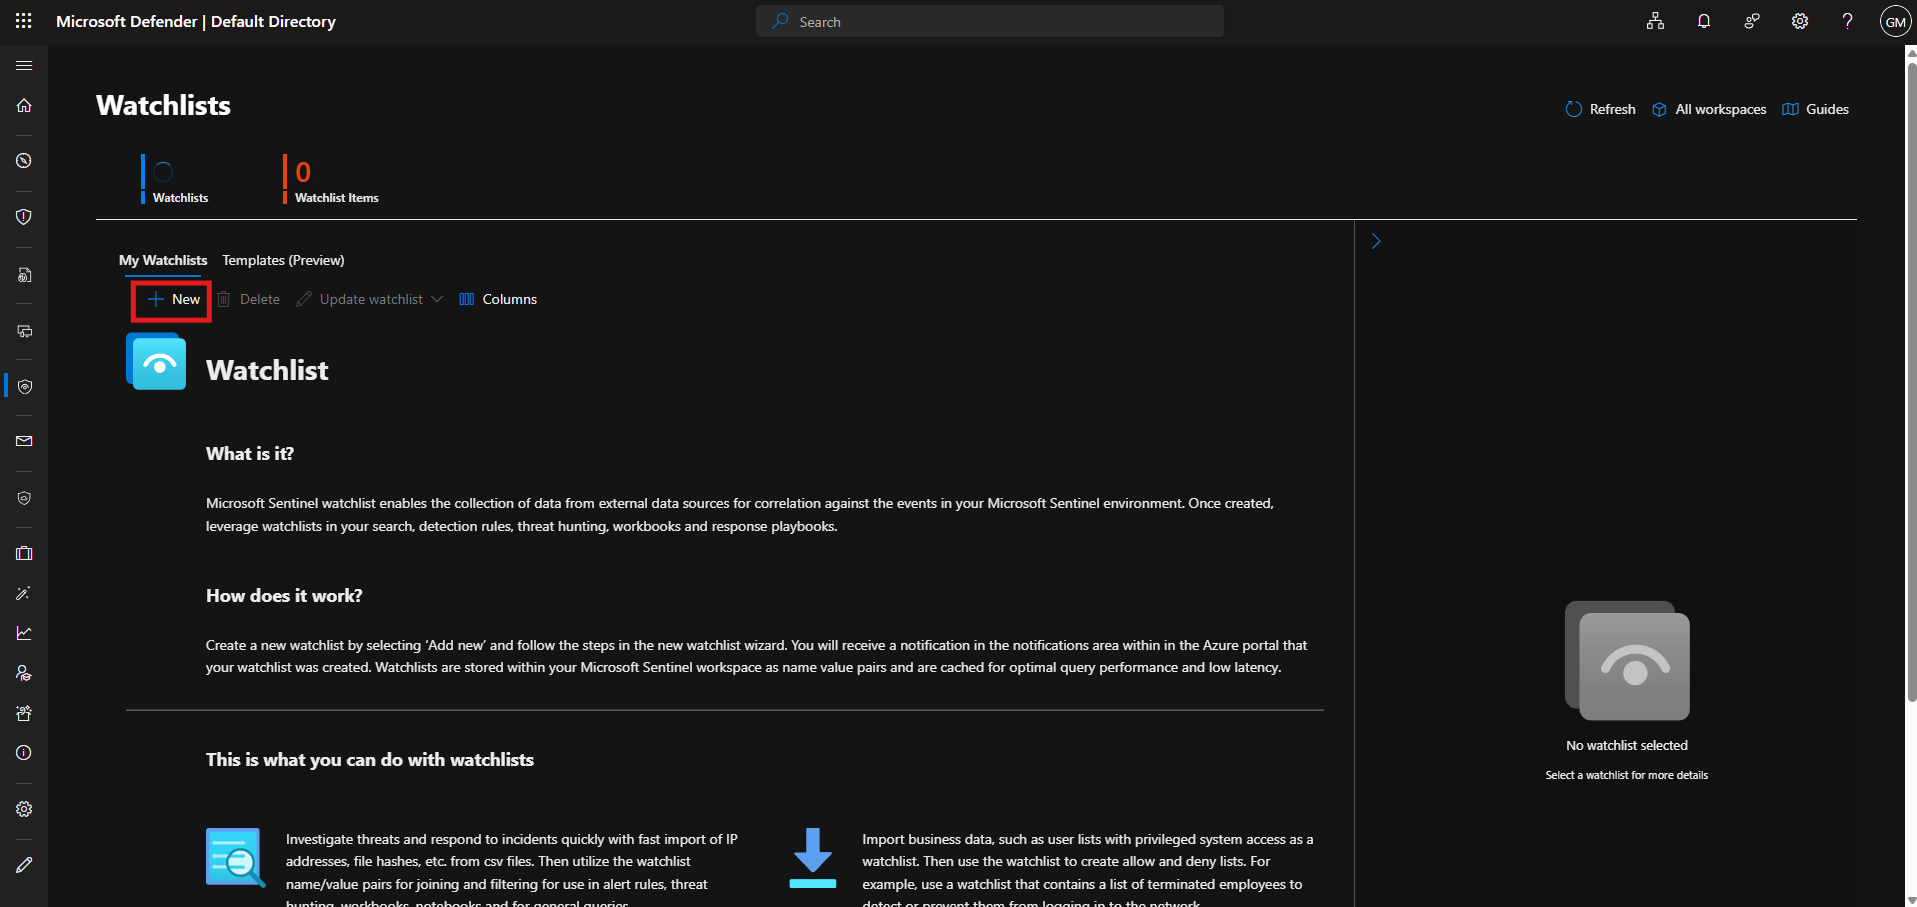Open the feedback person chat icon
Viewport: 1917px width, 907px height.
point(1752,21)
